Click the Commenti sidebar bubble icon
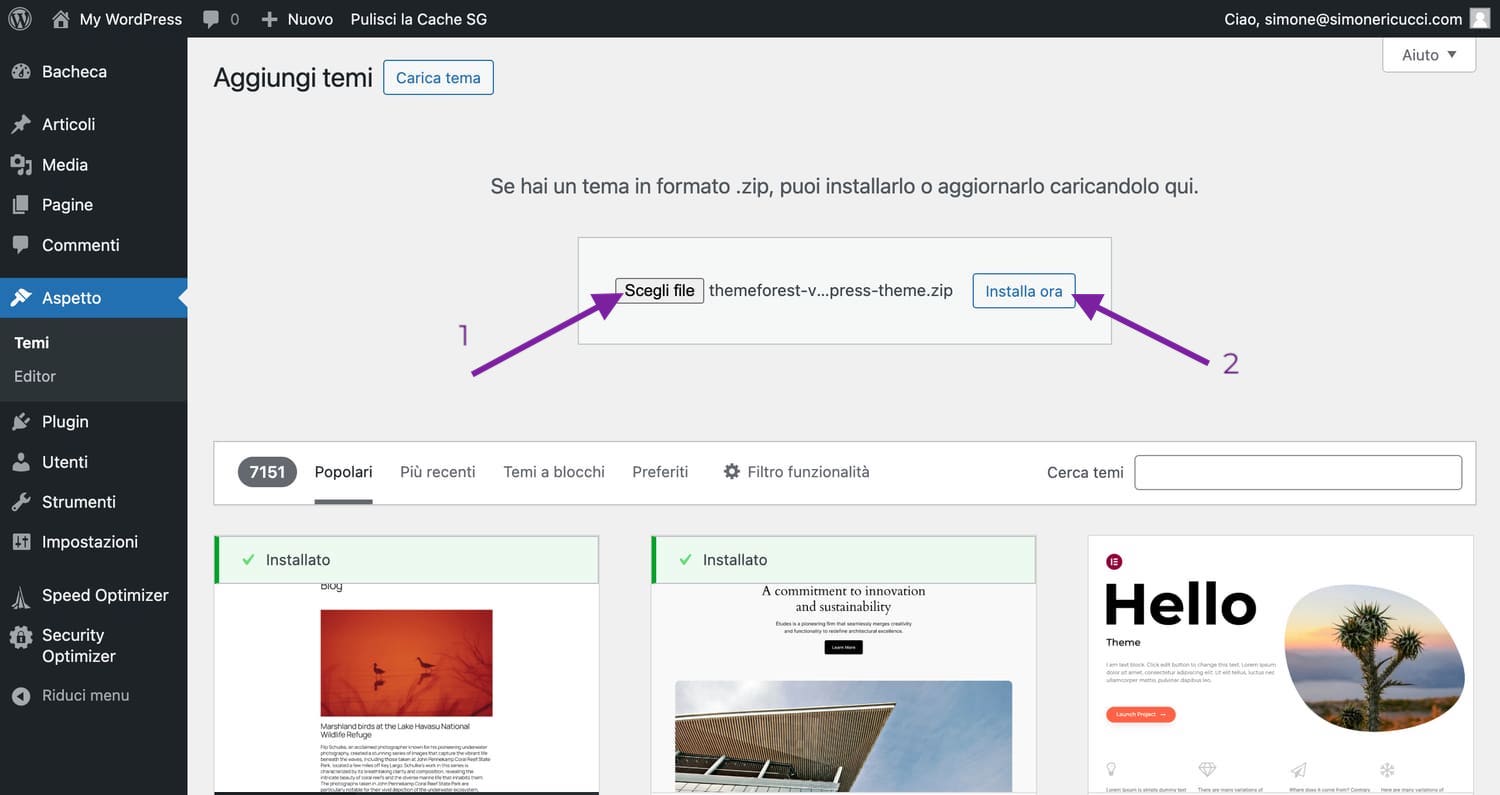This screenshot has width=1500, height=795. coord(21,245)
